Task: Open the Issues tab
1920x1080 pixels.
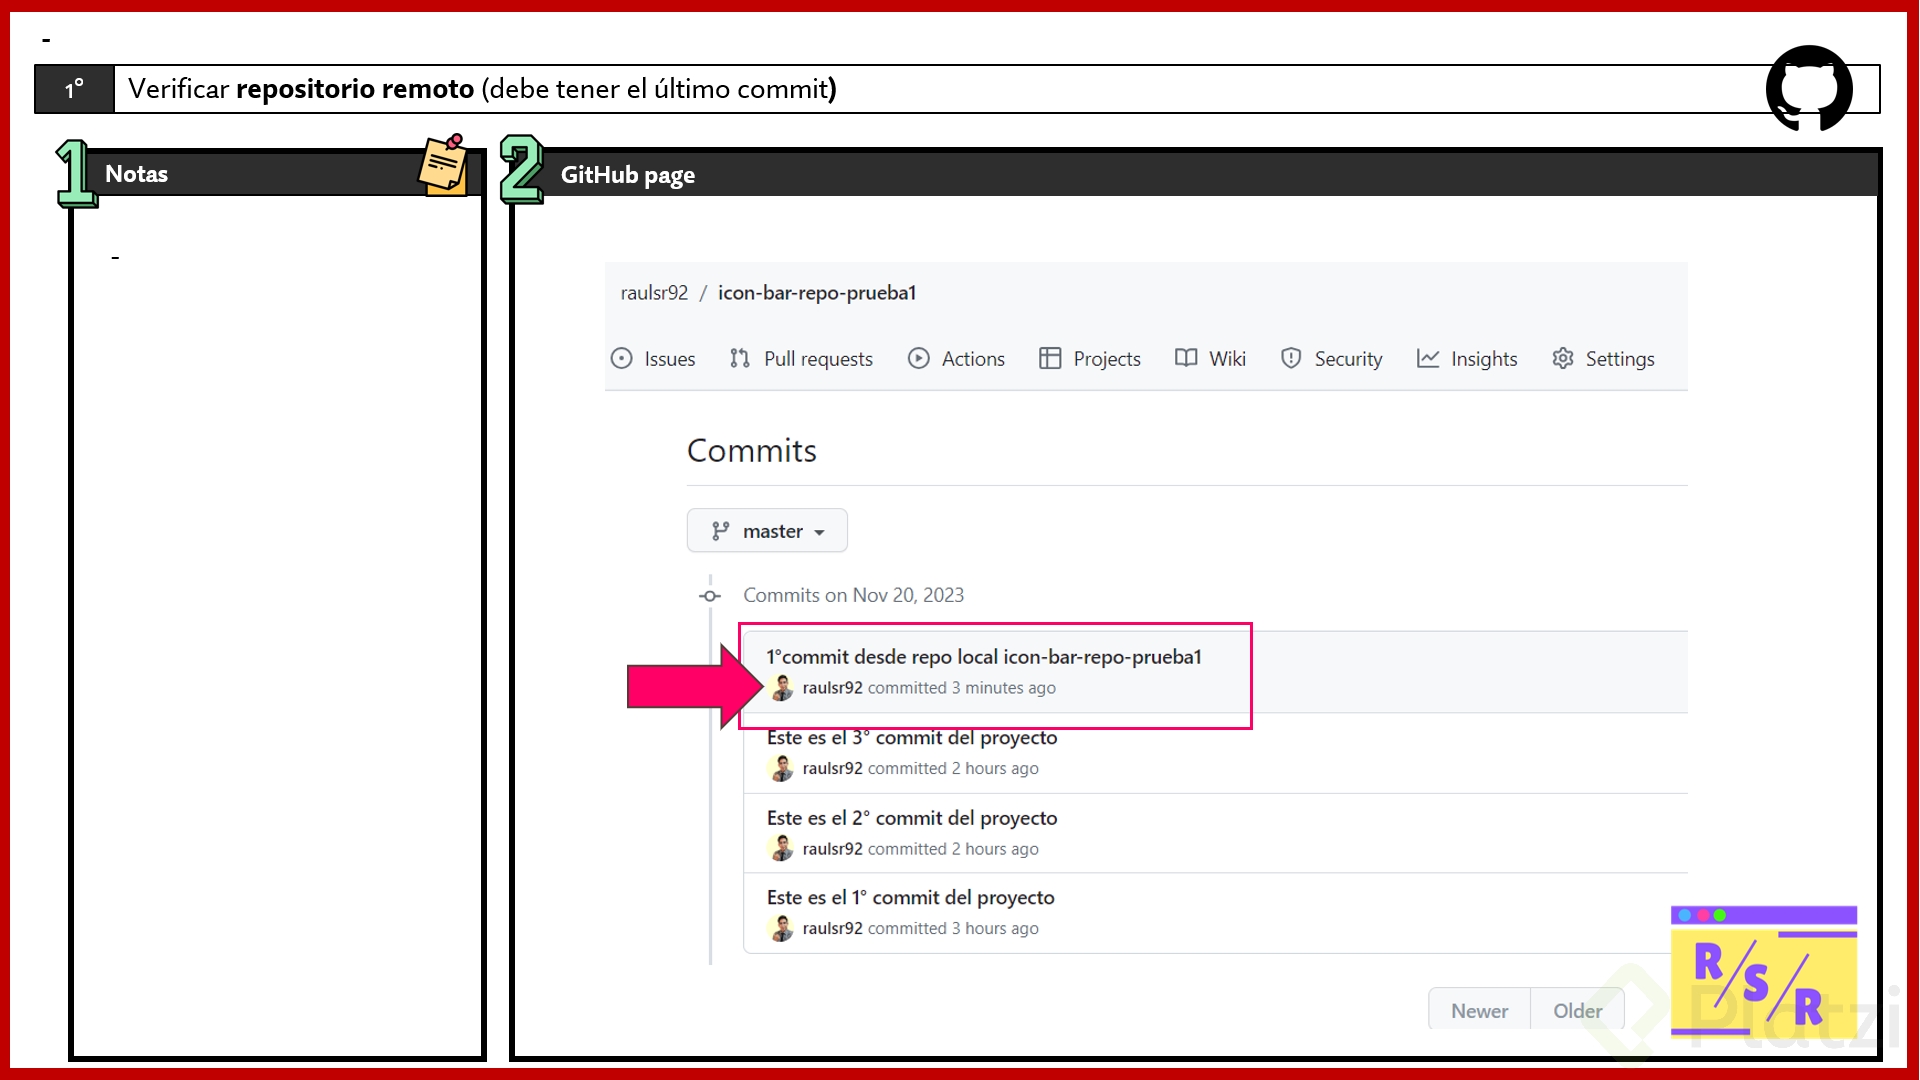Action: point(653,359)
